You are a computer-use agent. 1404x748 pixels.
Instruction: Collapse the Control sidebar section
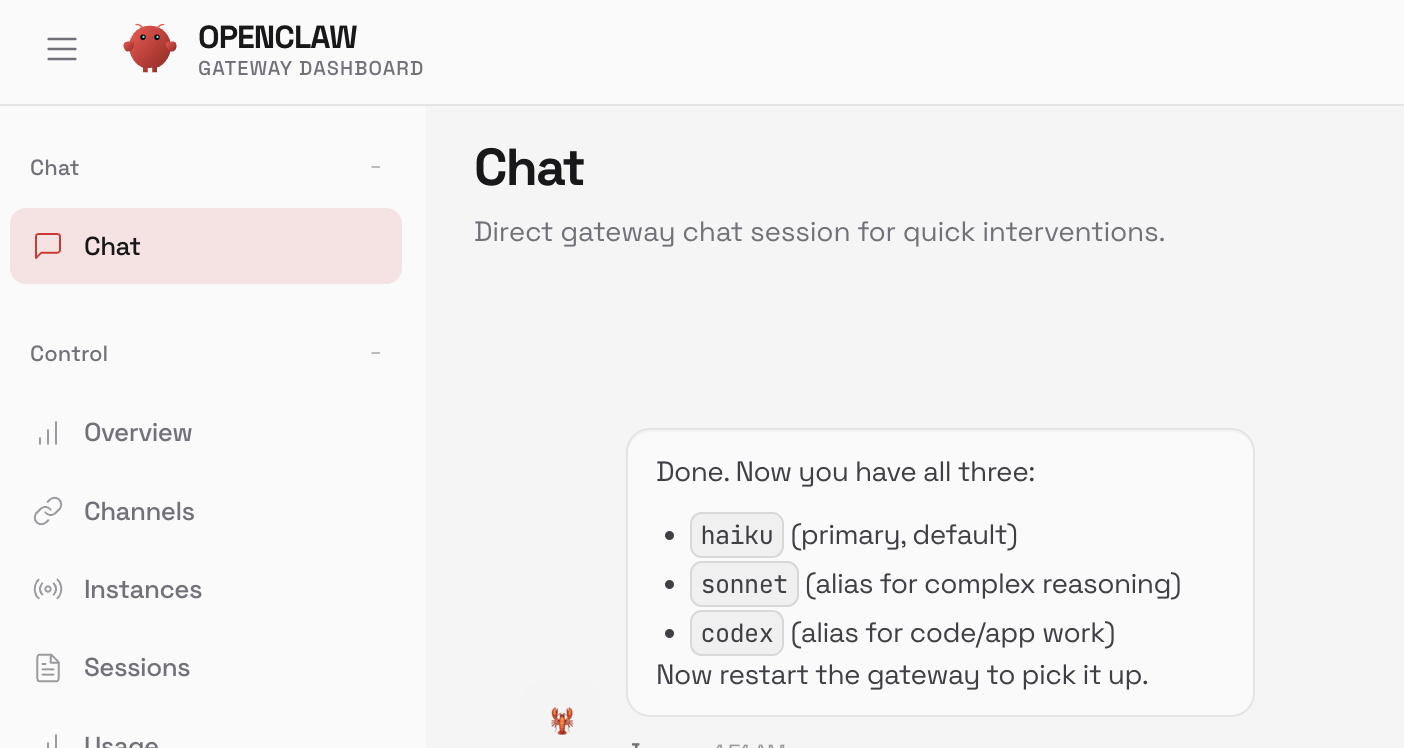click(x=375, y=353)
